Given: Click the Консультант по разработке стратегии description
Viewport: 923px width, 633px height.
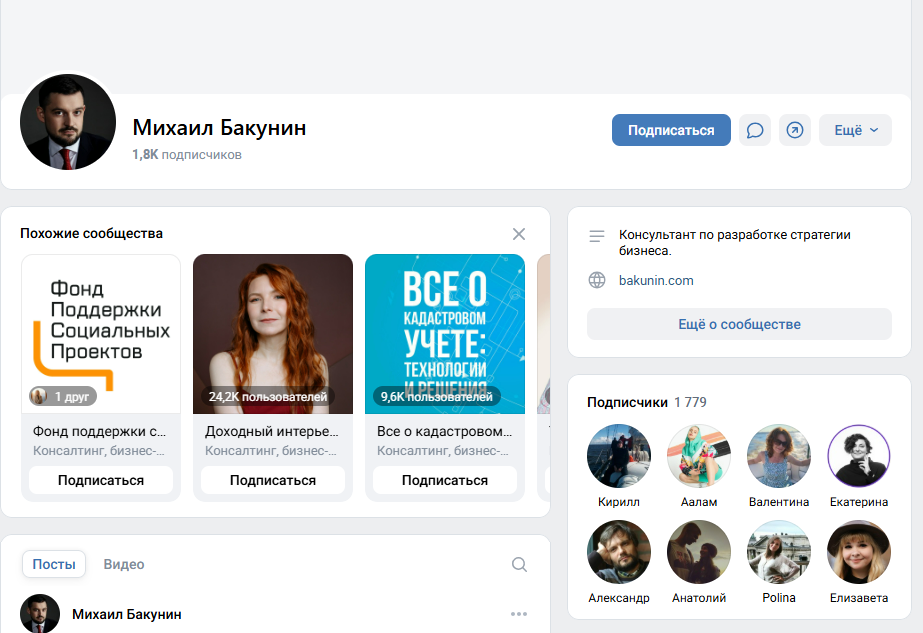Looking at the screenshot, I should pyautogui.click(x=735, y=243).
